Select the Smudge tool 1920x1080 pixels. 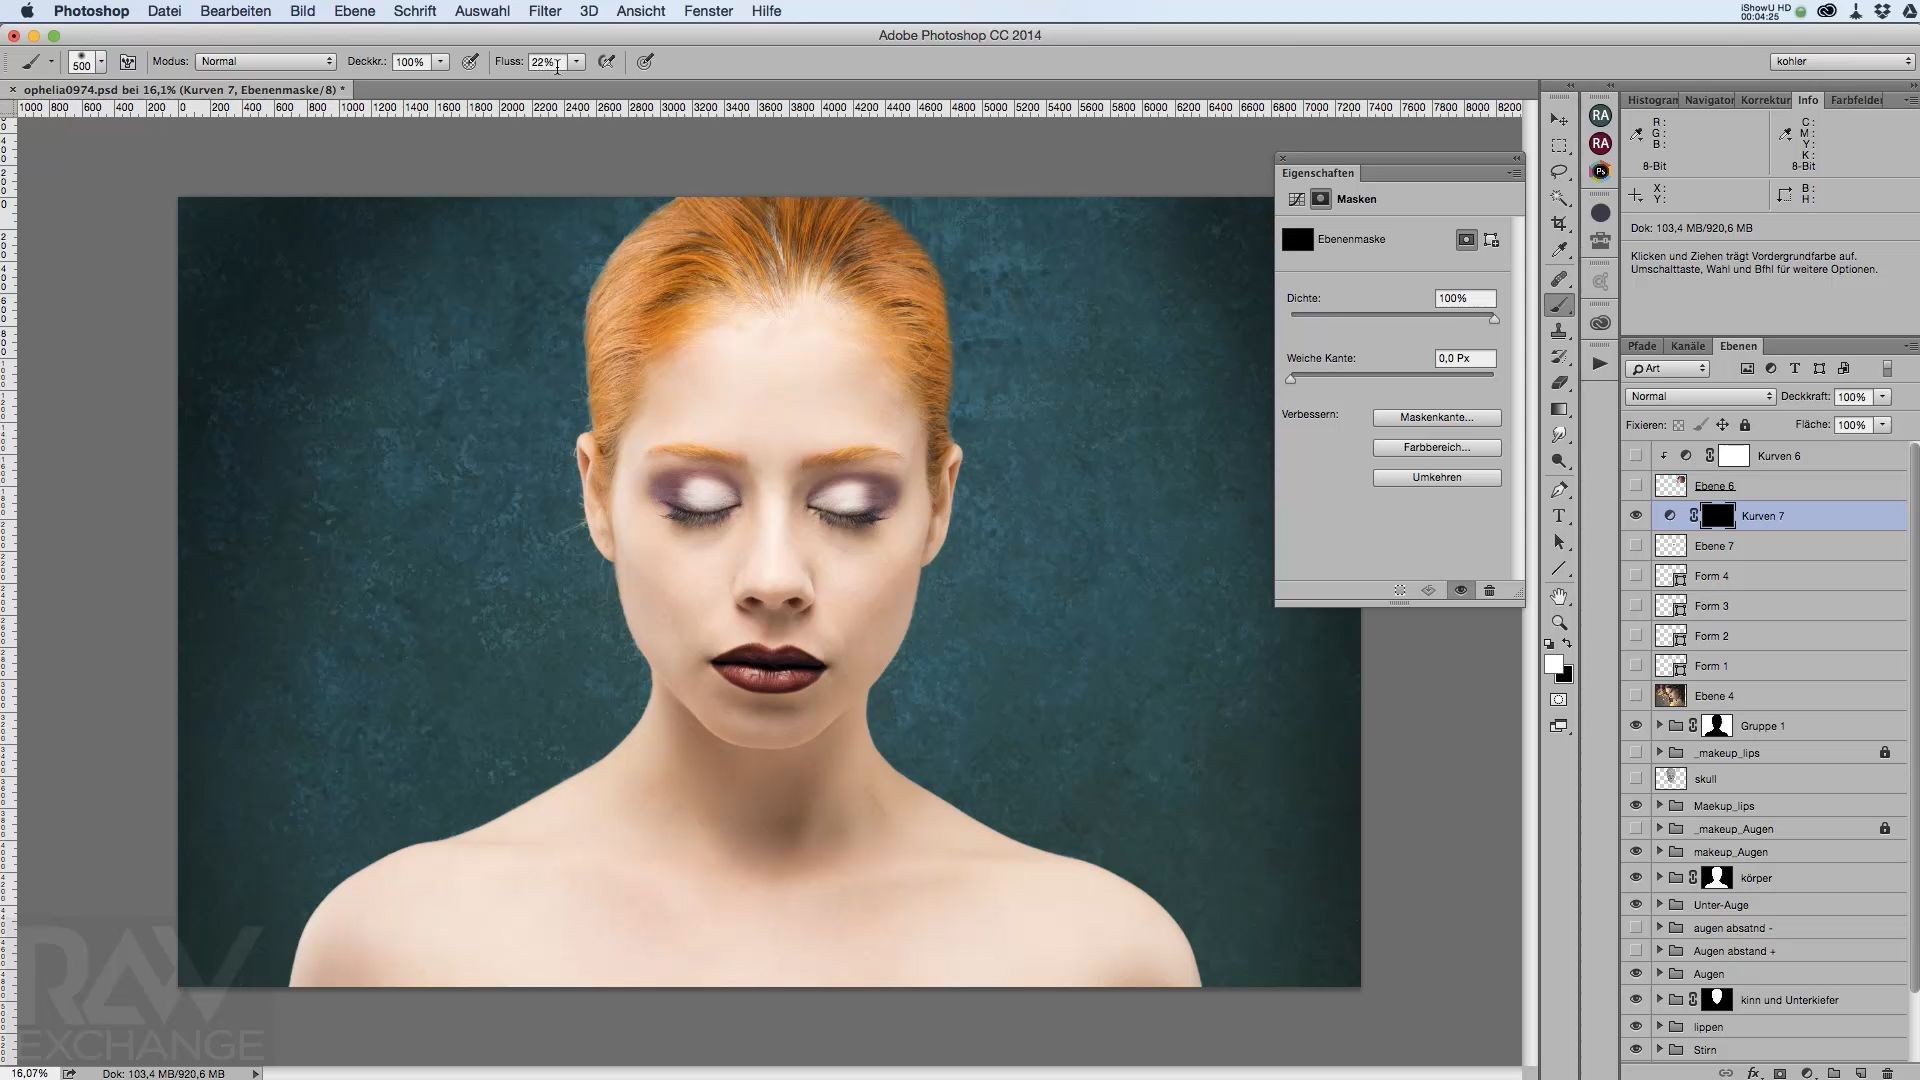pyautogui.click(x=1559, y=435)
